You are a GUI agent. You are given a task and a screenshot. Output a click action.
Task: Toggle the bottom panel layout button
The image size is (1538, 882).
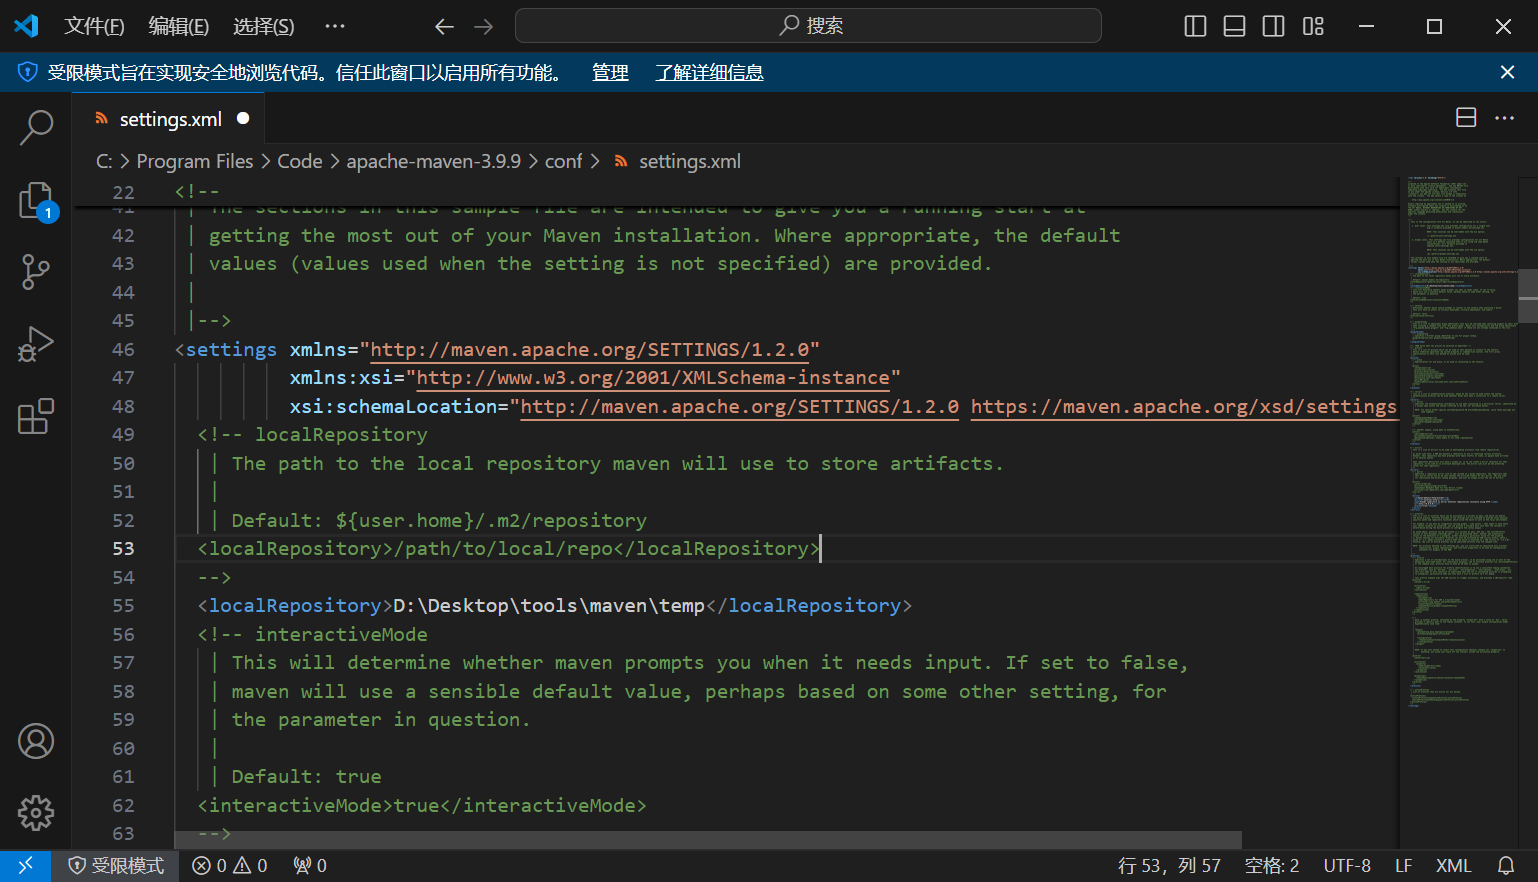[x=1234, y=26]
